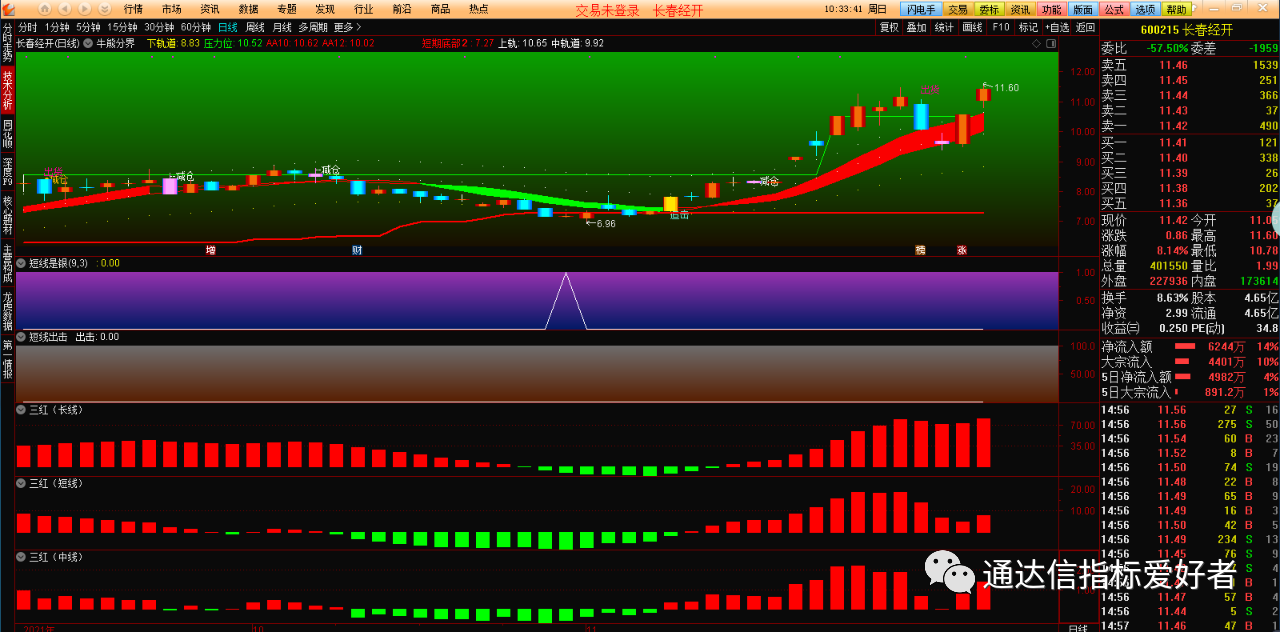Click the back arrow navigation icon

tap(65, 9)
